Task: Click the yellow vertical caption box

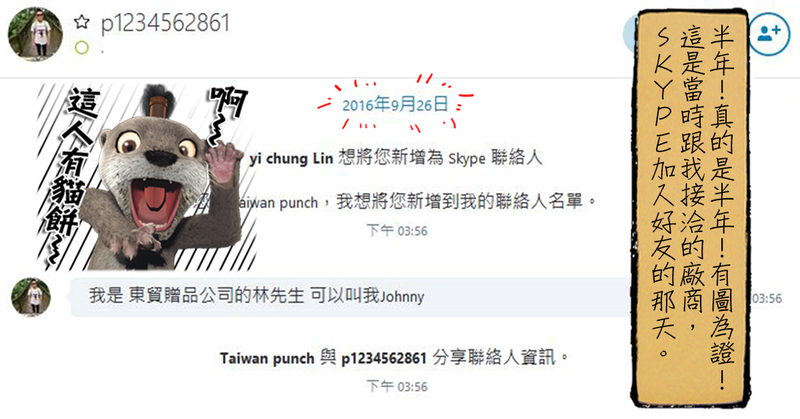Action: coord(691,208)
